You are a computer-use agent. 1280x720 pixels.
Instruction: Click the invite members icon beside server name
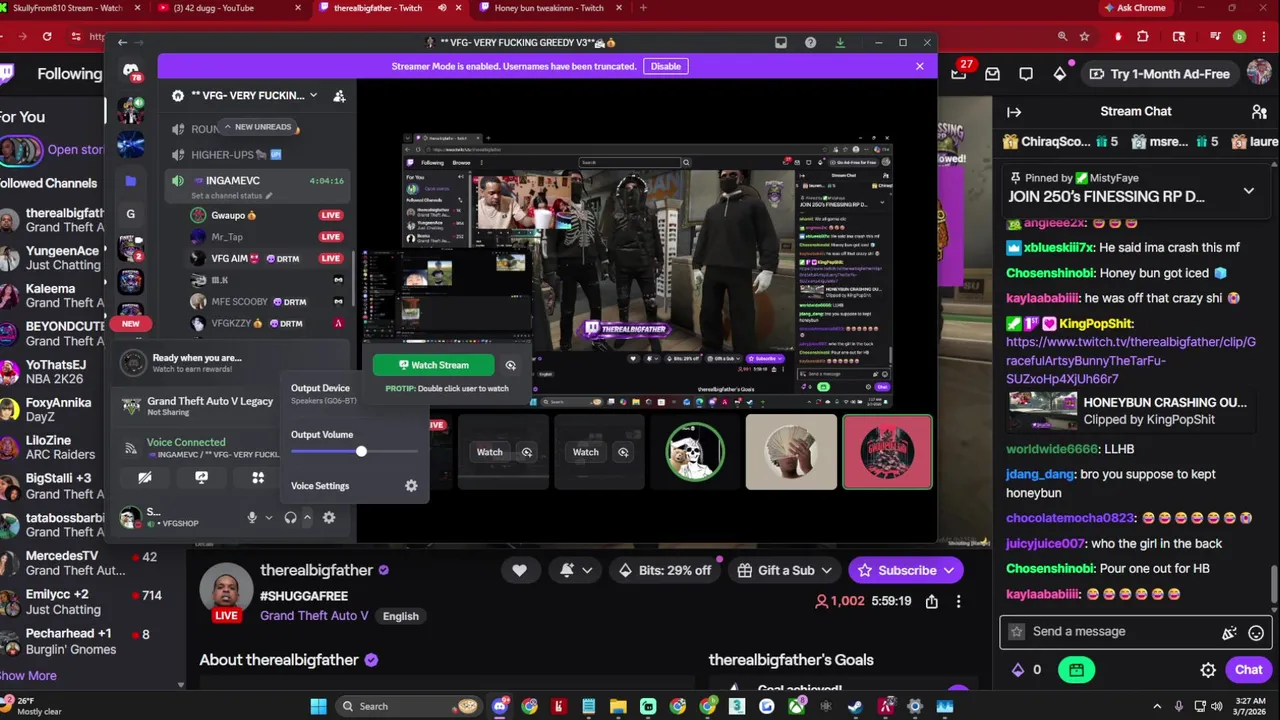click(339, 96)
